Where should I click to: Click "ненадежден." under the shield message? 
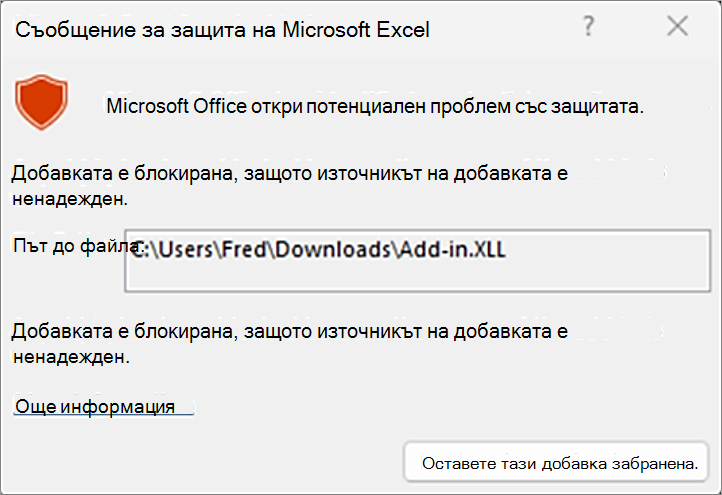click(x=70, y=199)
